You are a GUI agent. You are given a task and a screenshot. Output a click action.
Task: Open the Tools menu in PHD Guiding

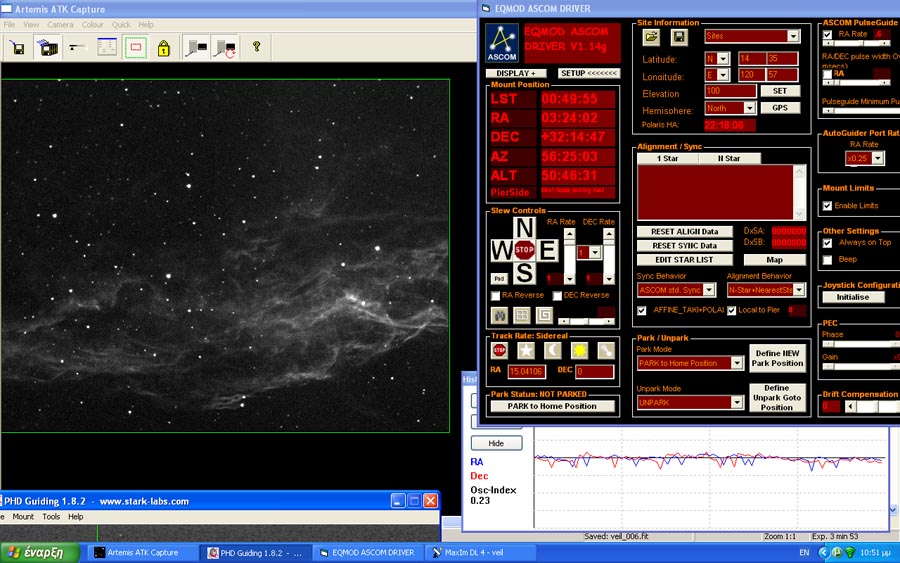51,517
